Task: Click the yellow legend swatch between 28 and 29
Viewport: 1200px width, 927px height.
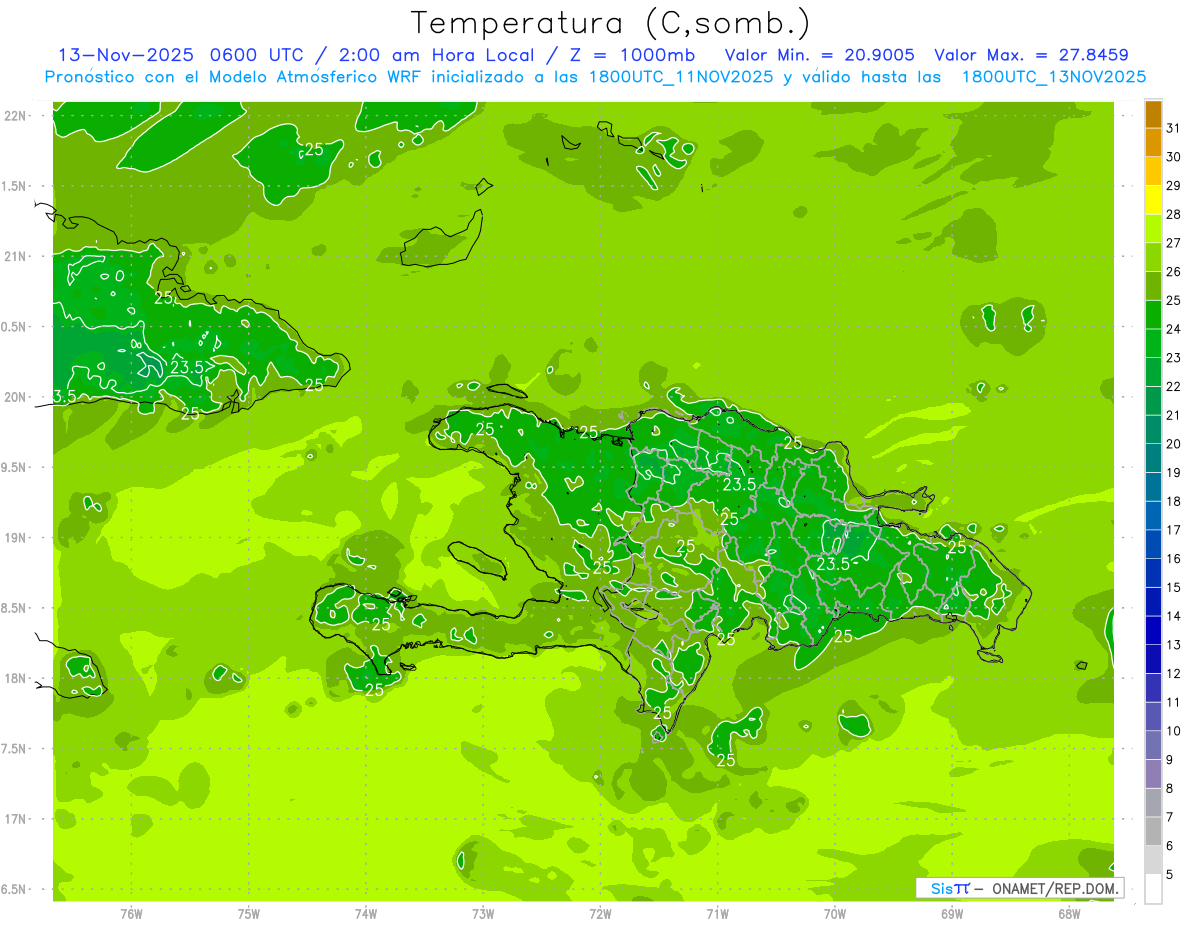Action: [x=1153, y=200]
